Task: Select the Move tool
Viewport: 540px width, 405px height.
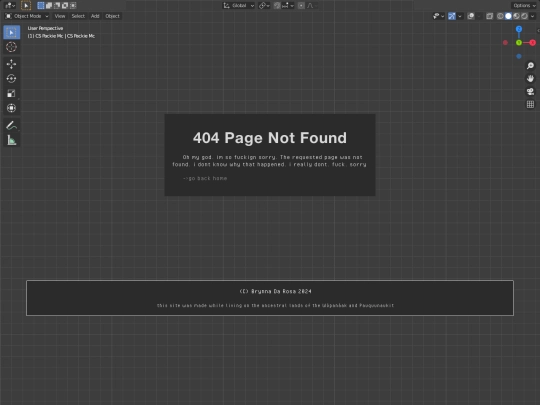Action: click(x=11, y=64)
